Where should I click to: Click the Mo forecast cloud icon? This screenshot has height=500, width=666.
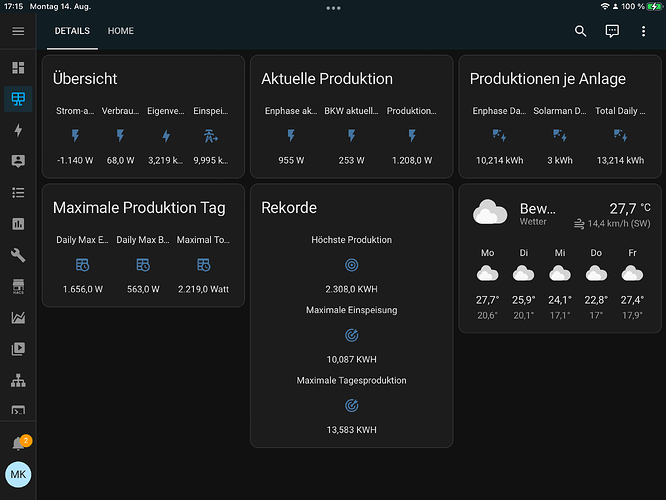pos(488,274)
